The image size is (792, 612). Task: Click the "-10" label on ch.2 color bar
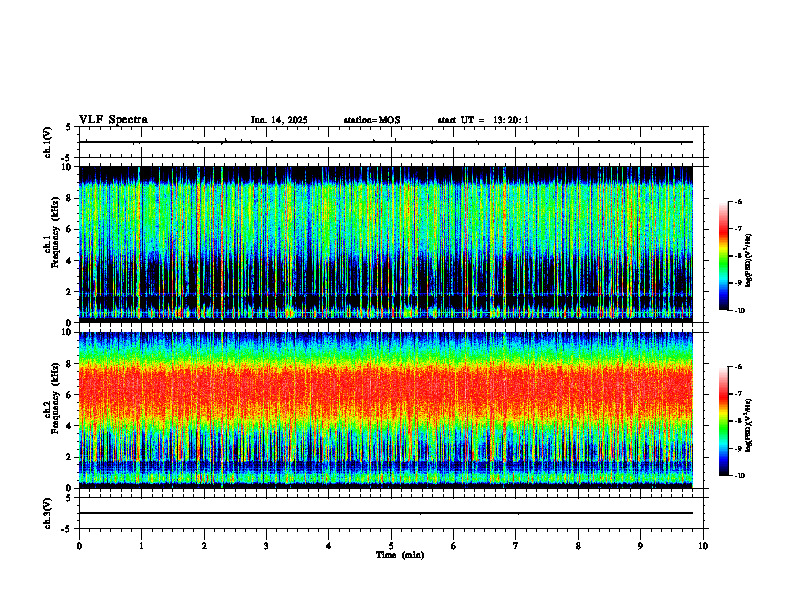739,476
